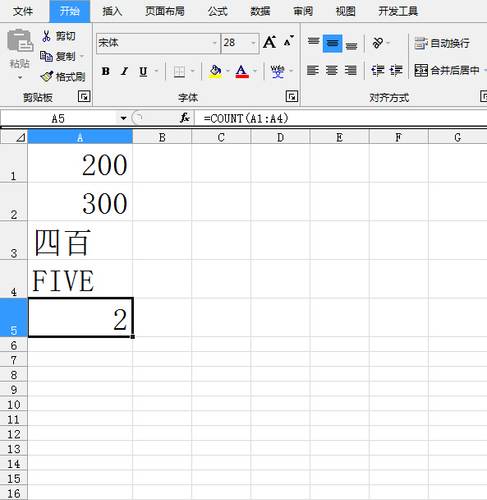Viewport: 487px width, 500px height.
Task: Click 合并后居中 merge and center
Action: (447, 70)
